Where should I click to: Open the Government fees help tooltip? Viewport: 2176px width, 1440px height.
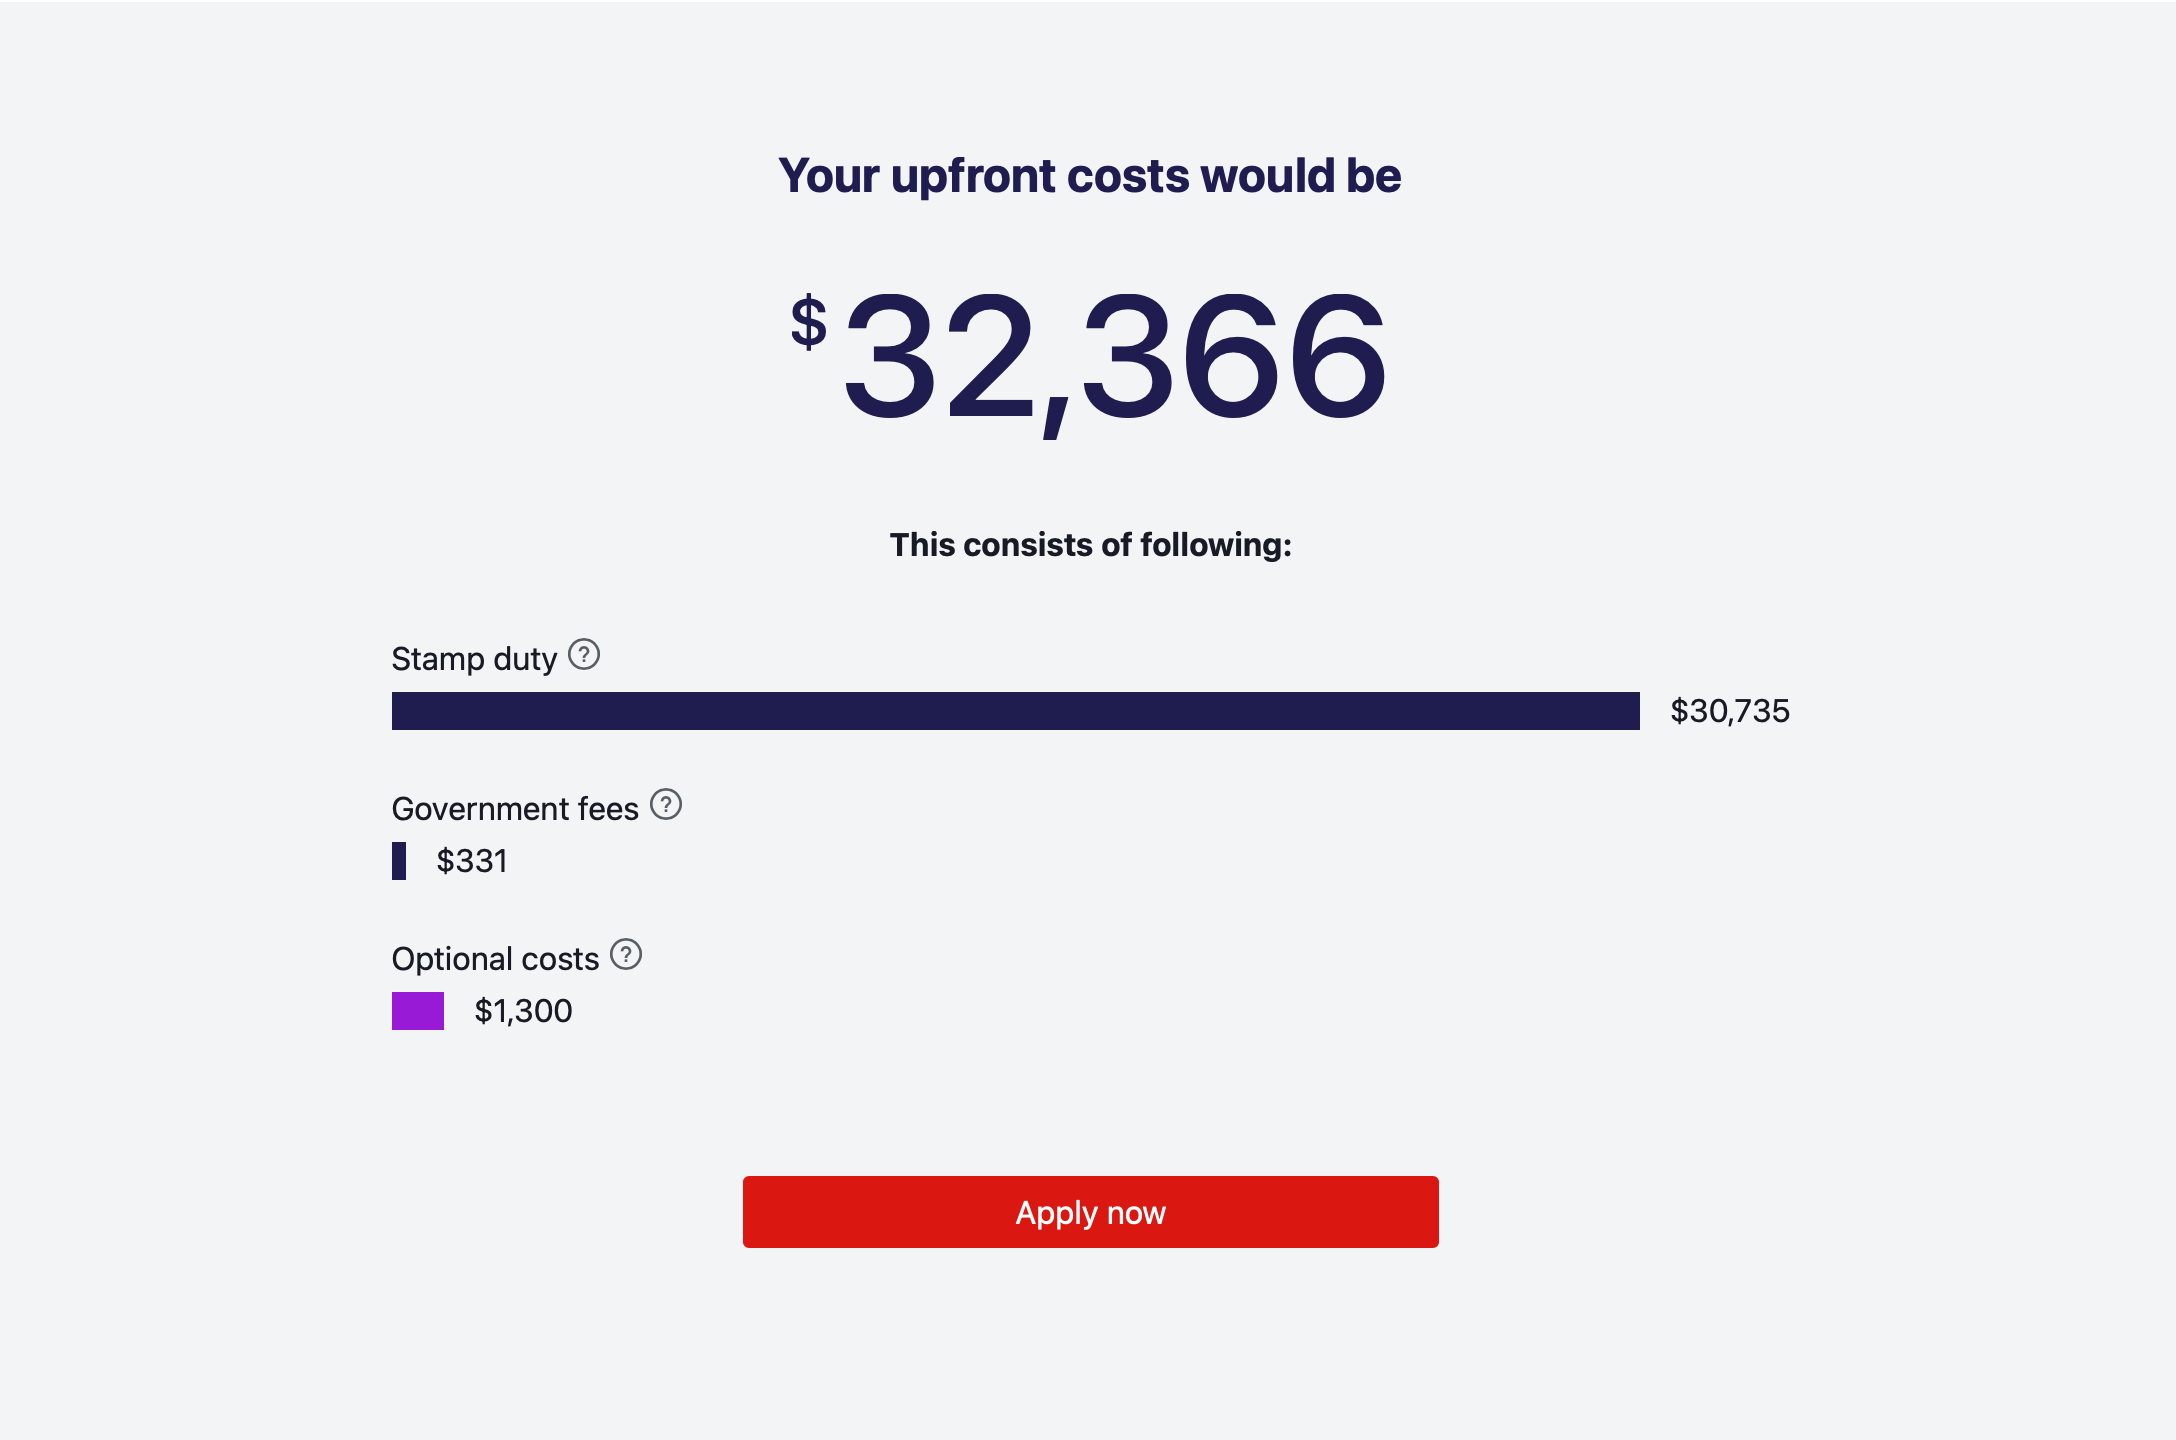666,804
